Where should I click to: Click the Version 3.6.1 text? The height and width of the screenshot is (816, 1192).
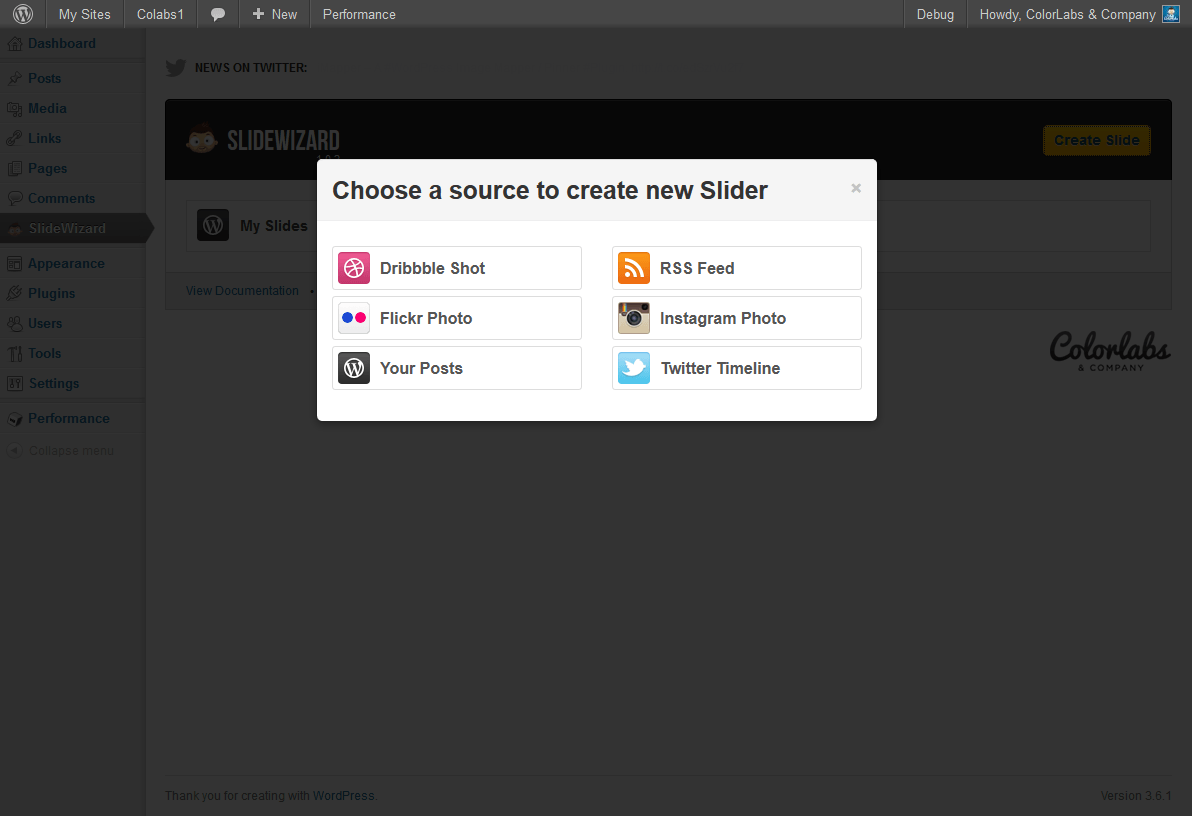point(1136,795)
